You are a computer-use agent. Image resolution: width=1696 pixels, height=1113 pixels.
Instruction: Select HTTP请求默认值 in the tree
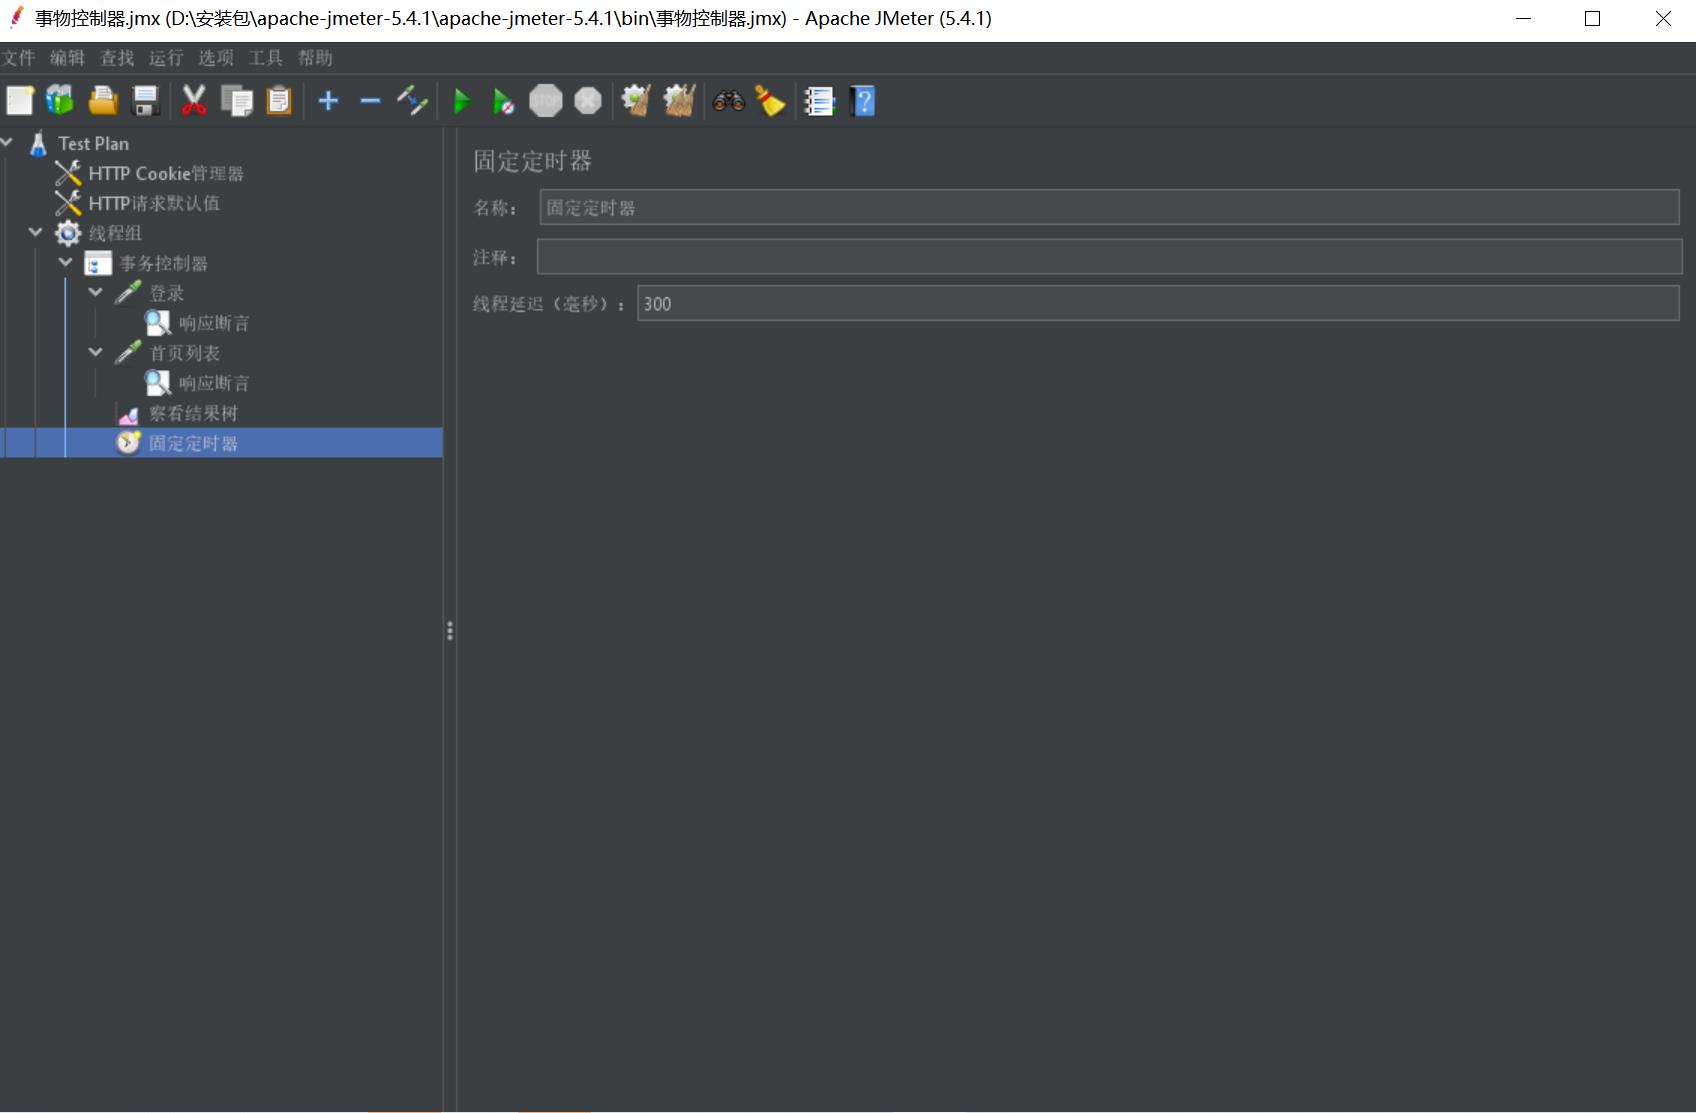point(154,203)
